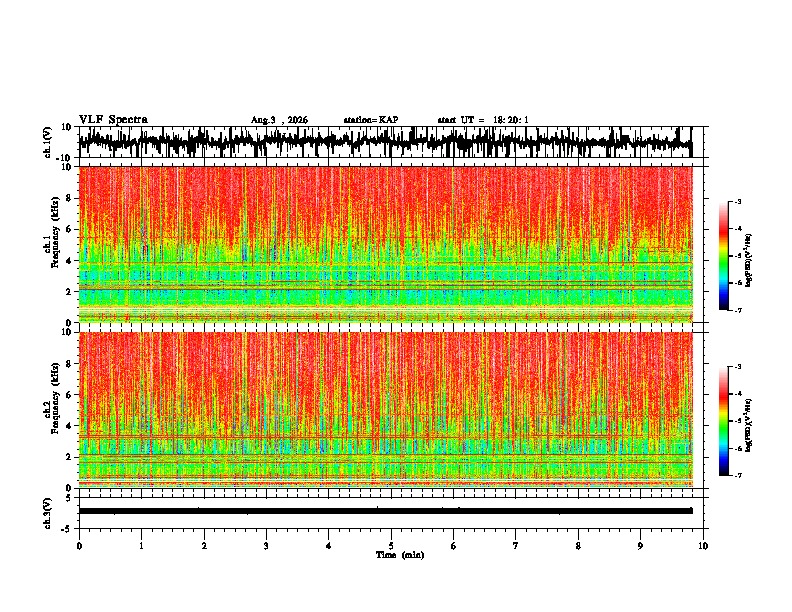Click the station=KAP label

coord(371,120)
